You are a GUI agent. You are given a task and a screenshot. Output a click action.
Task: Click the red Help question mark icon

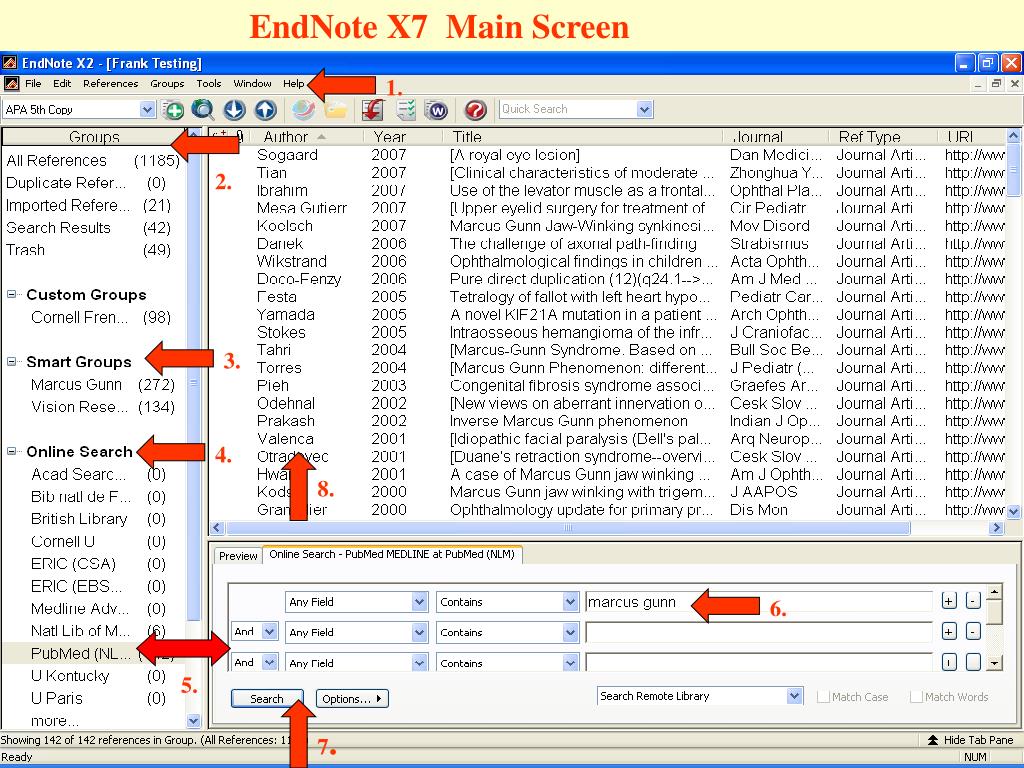(x=475, y=110)
